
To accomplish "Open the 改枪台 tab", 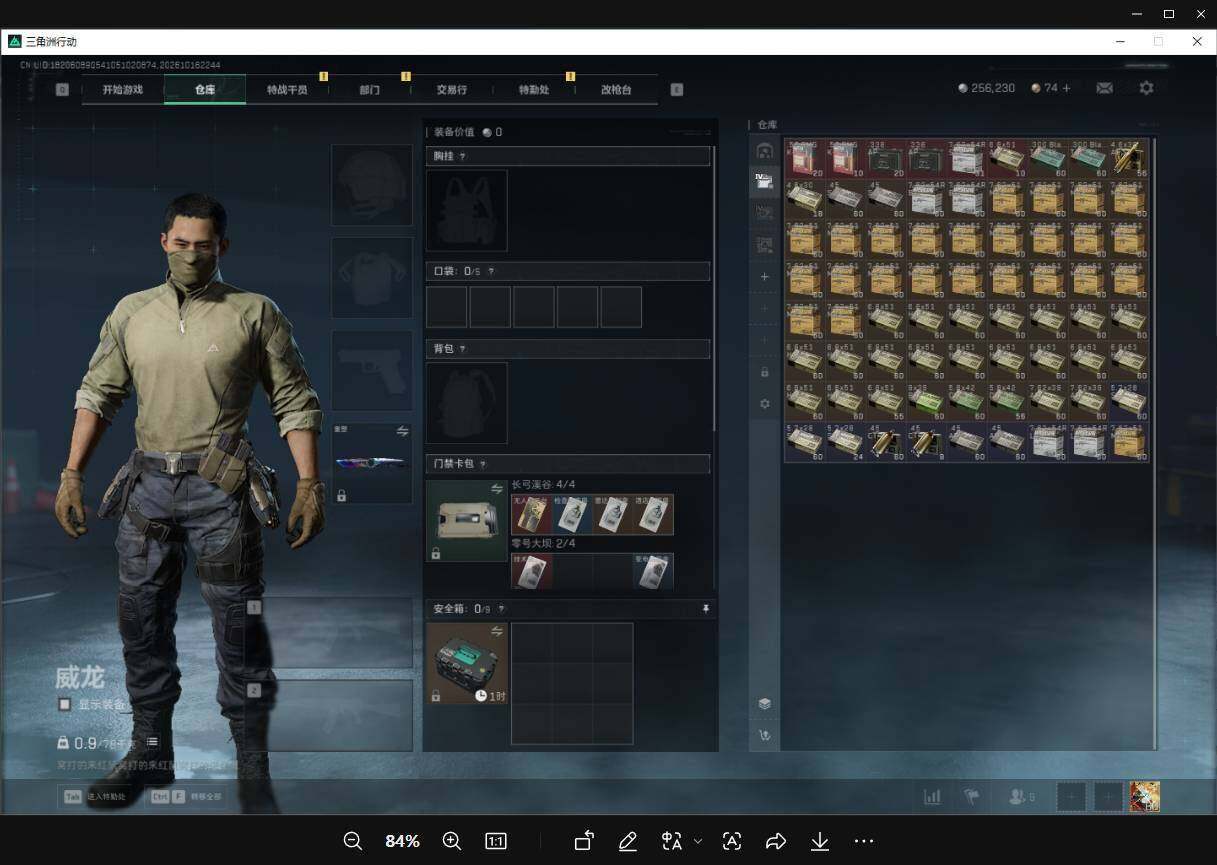I will tap(616, 90).
